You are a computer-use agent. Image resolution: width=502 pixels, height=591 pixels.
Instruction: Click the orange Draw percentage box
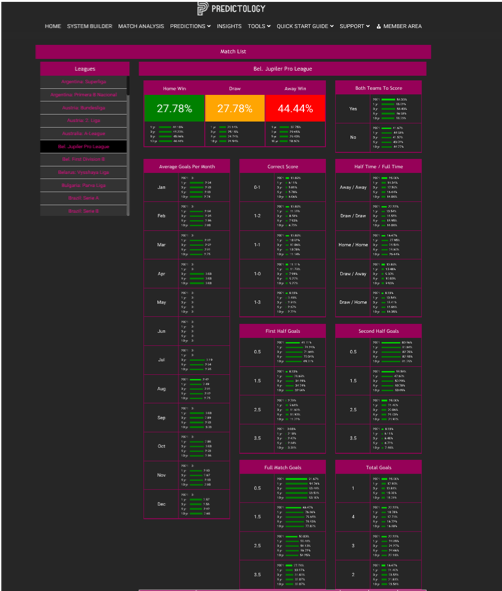pos(235,109)
